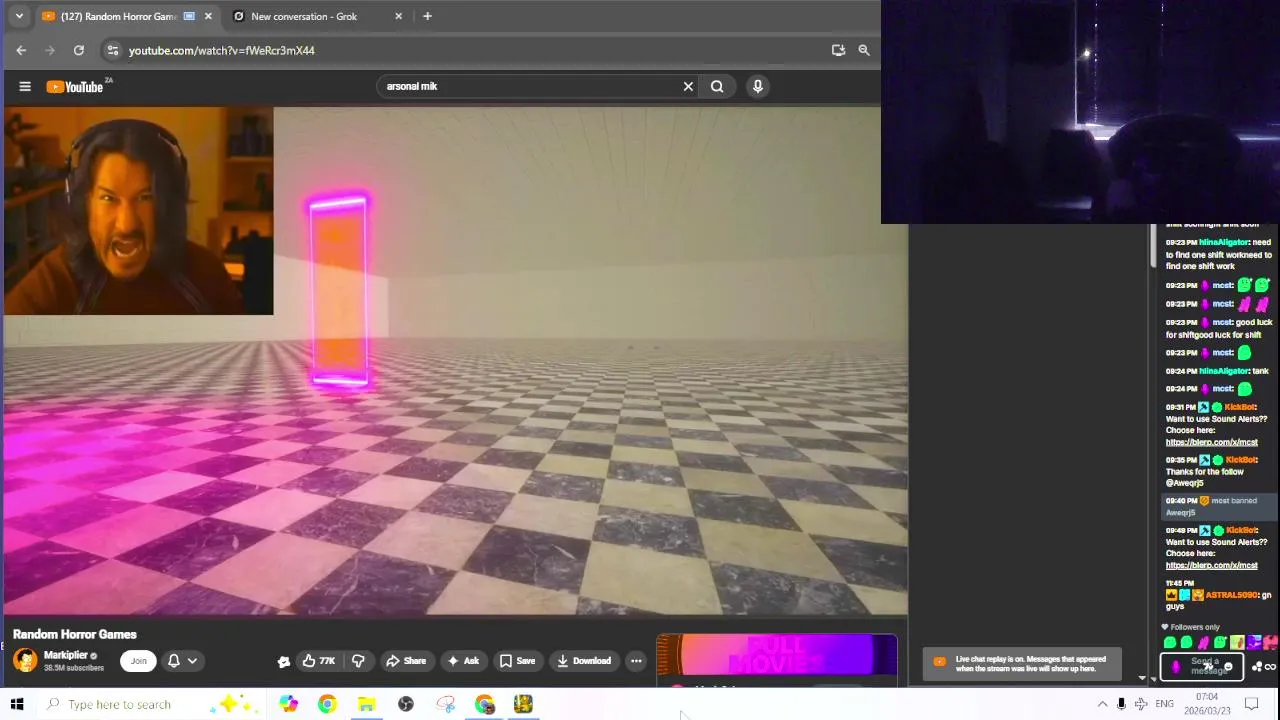1280x720 pixels.
Task: Open a new browser tab
Action: [427, 16]
